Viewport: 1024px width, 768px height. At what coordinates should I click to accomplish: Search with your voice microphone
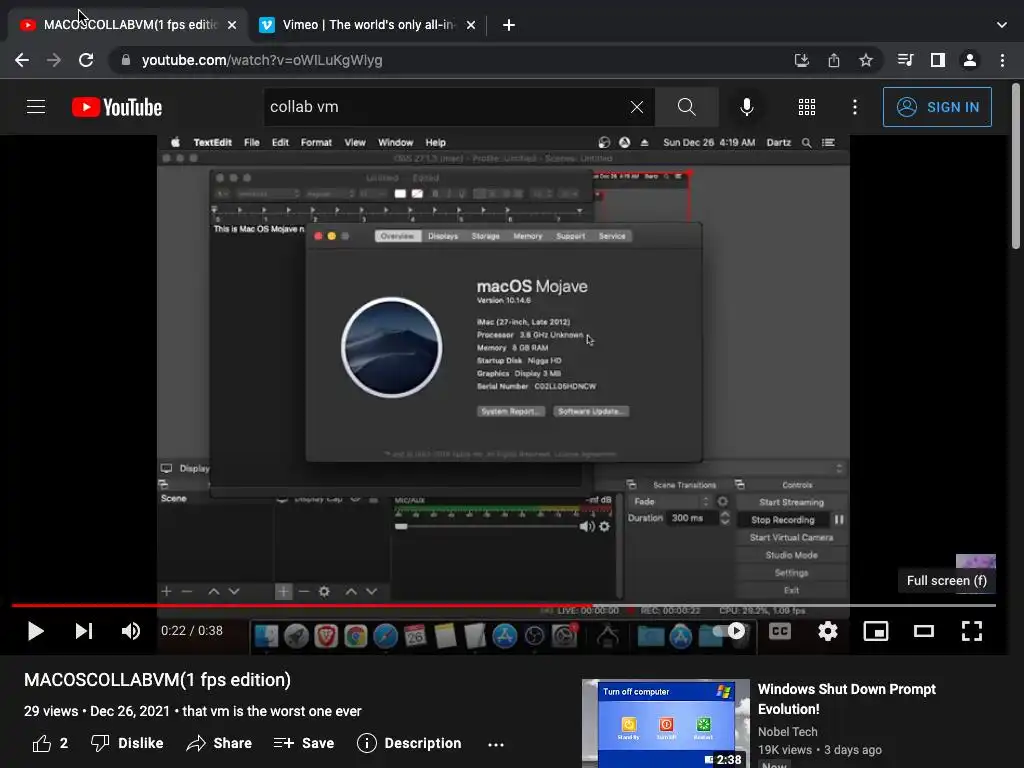point(746,107)
